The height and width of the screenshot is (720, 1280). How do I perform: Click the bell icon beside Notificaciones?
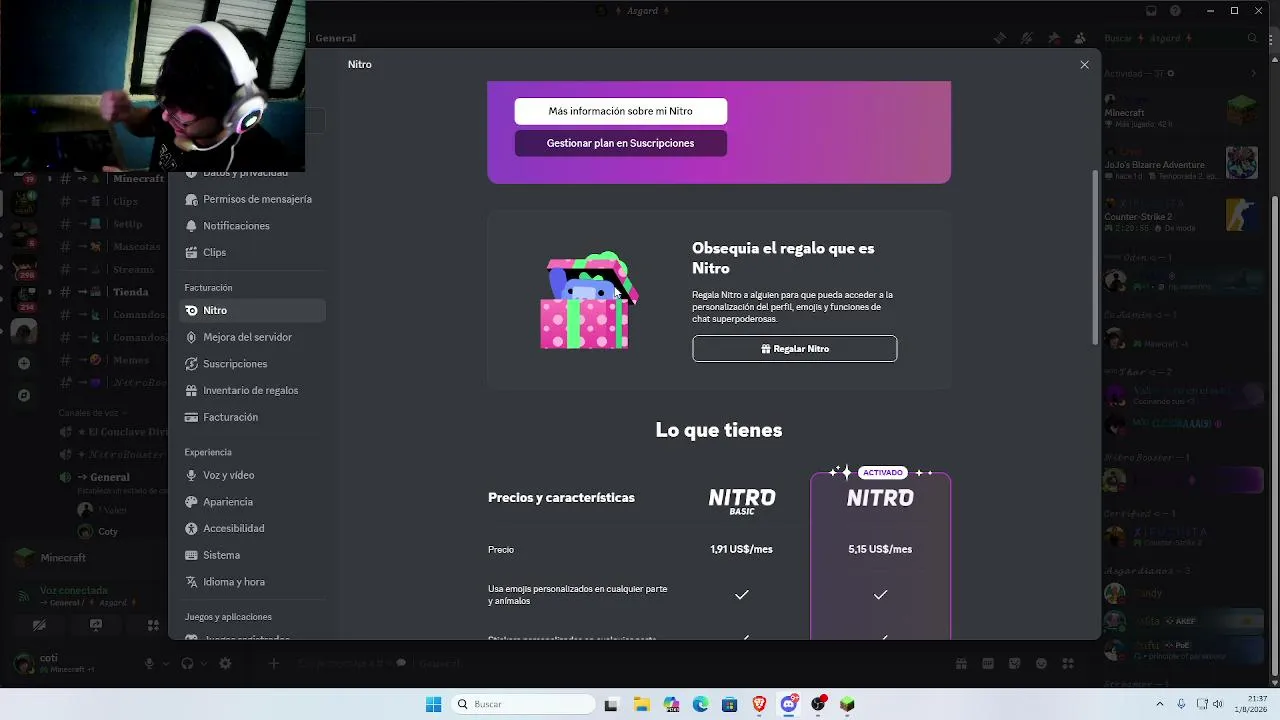point(191,226)
